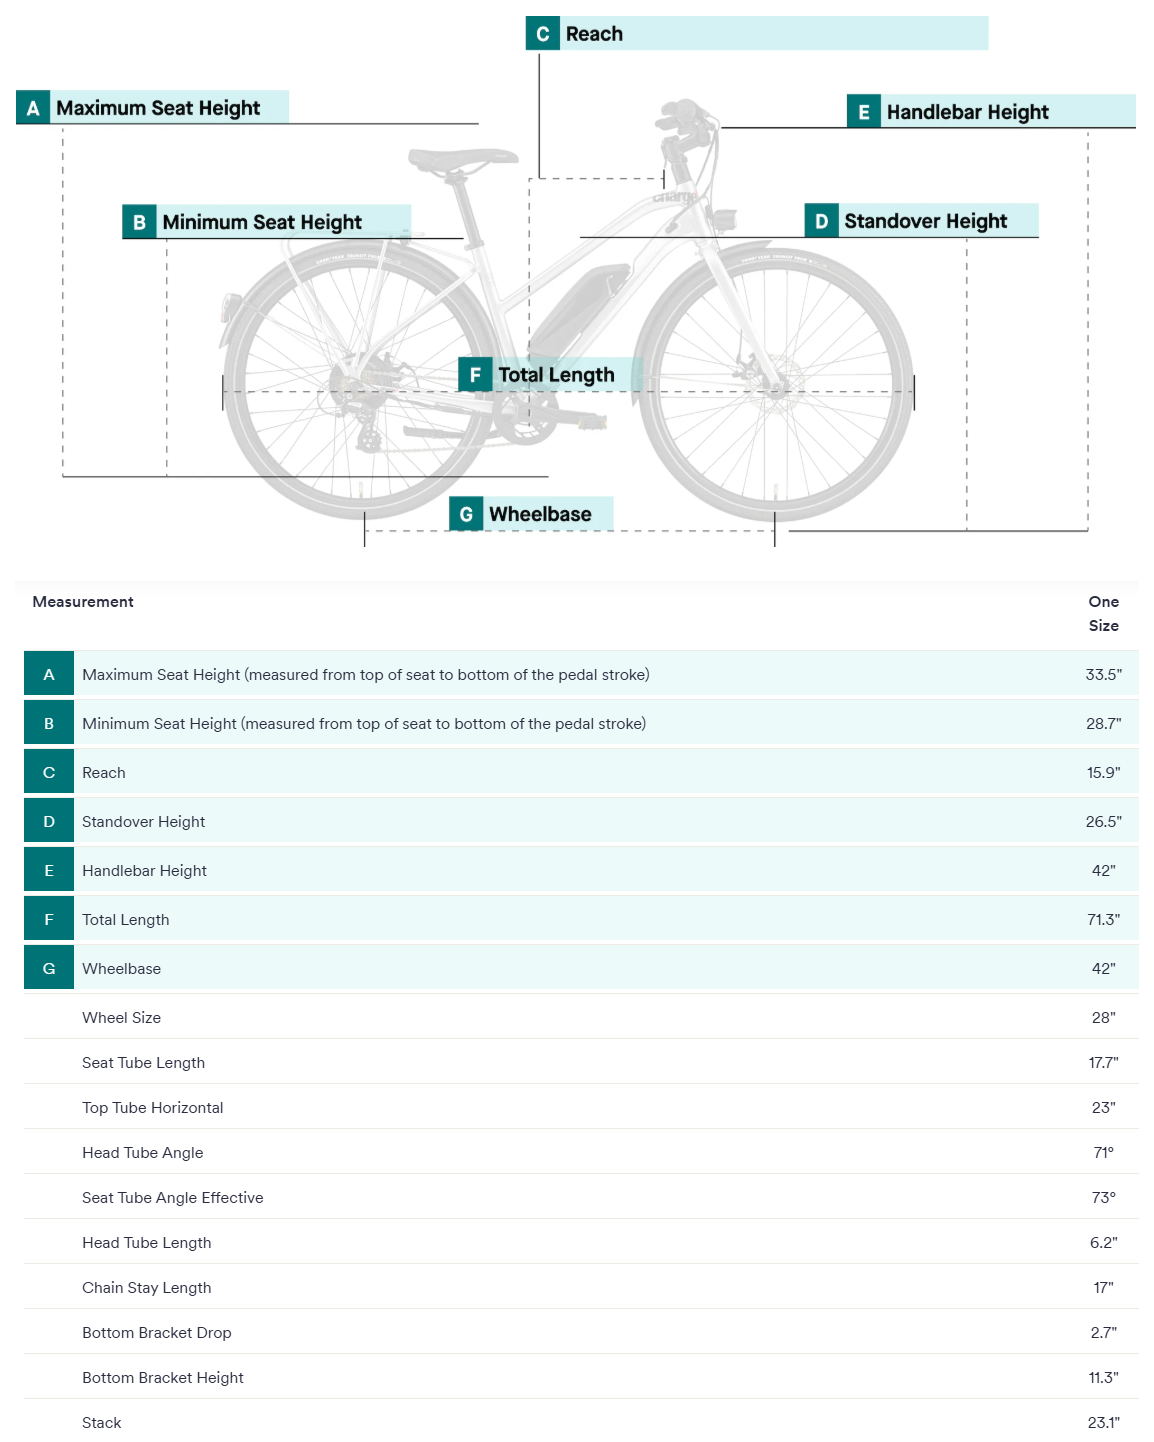Click the 73° seat tube angle value
The width and height of the screenshot is (1154, 1442).
coord(1104,1197)
